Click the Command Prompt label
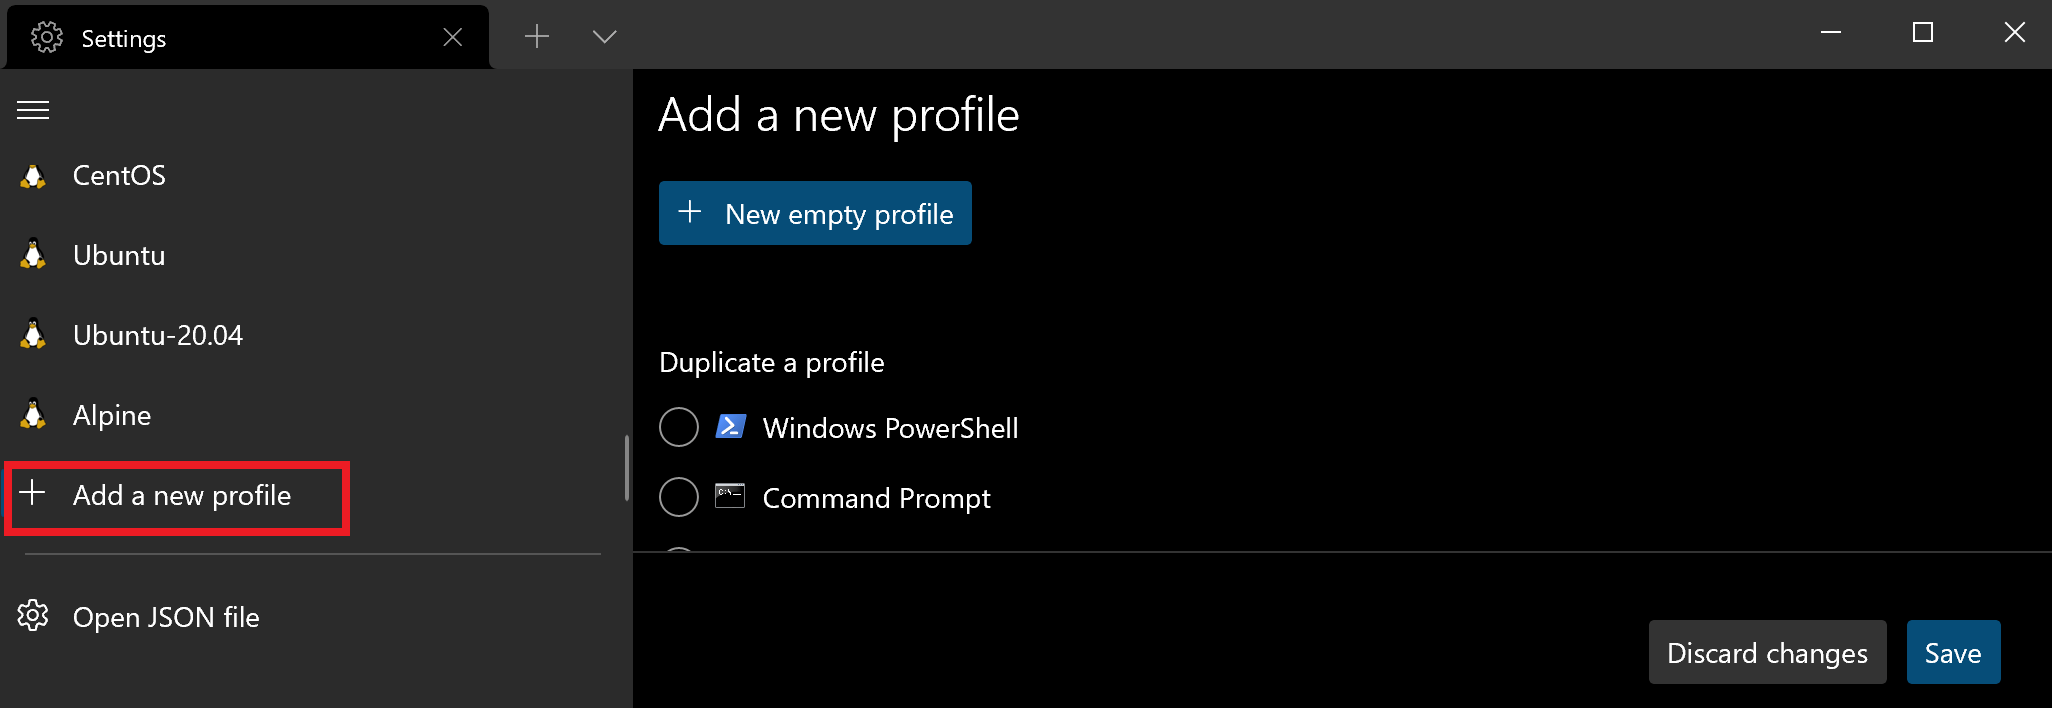This screenshot has height=708, width=2052. click(876, 498)
